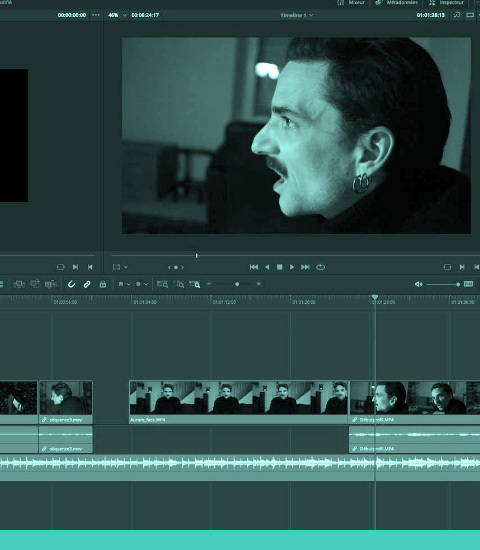Click the custom zoom icon
The image size is (480, 550).
(x=195, y=284)
